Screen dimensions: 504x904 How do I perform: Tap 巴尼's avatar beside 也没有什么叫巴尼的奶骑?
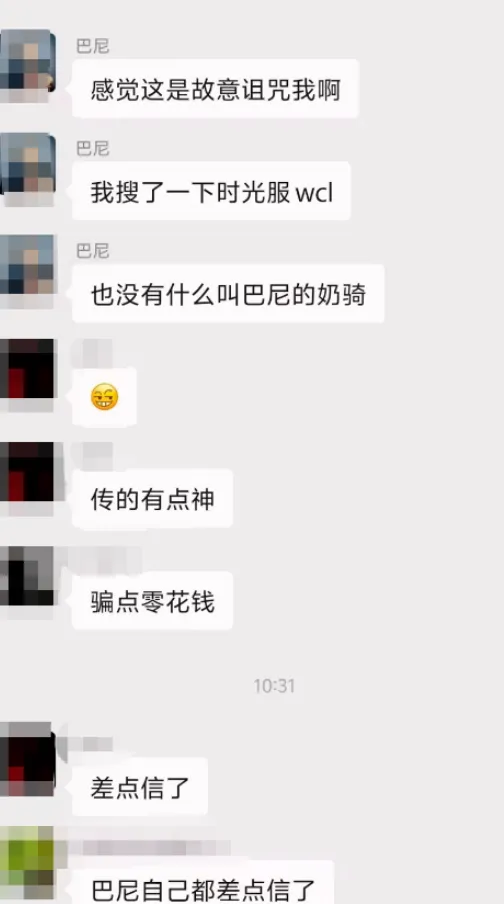click(x=27, y=267)
